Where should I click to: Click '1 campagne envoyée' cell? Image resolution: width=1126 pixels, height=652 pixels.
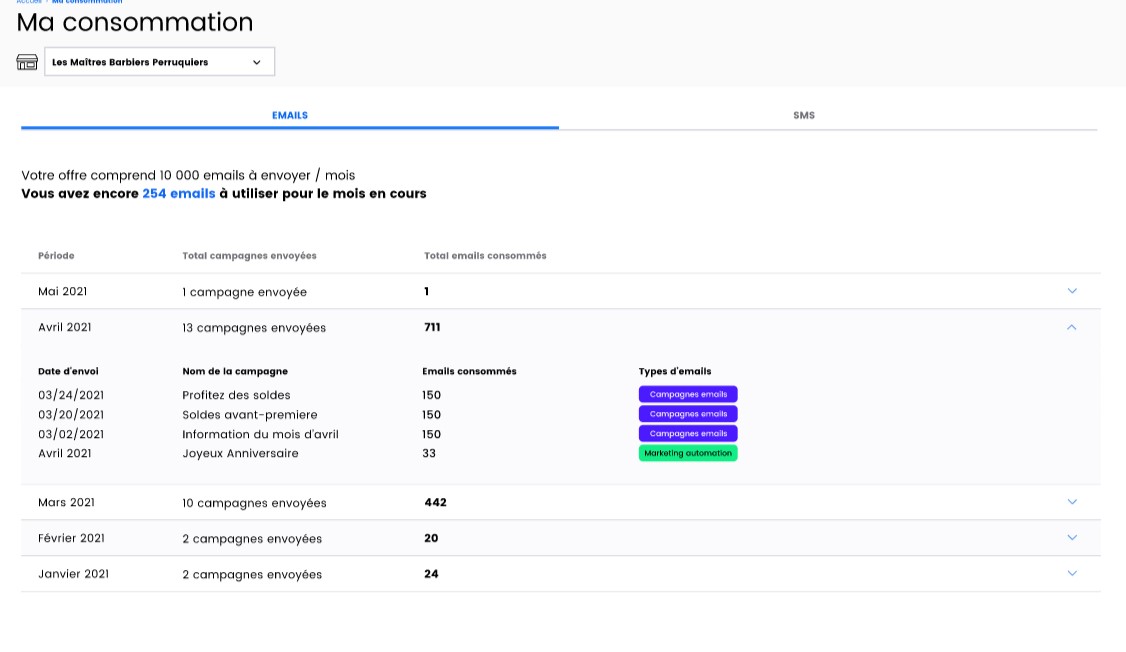pos(244,292)
